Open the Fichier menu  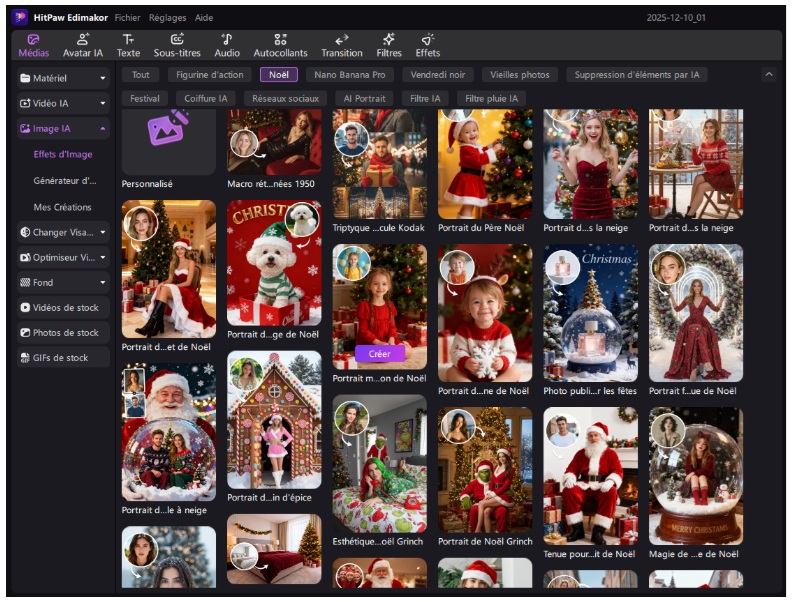click(x=127, y=18)
